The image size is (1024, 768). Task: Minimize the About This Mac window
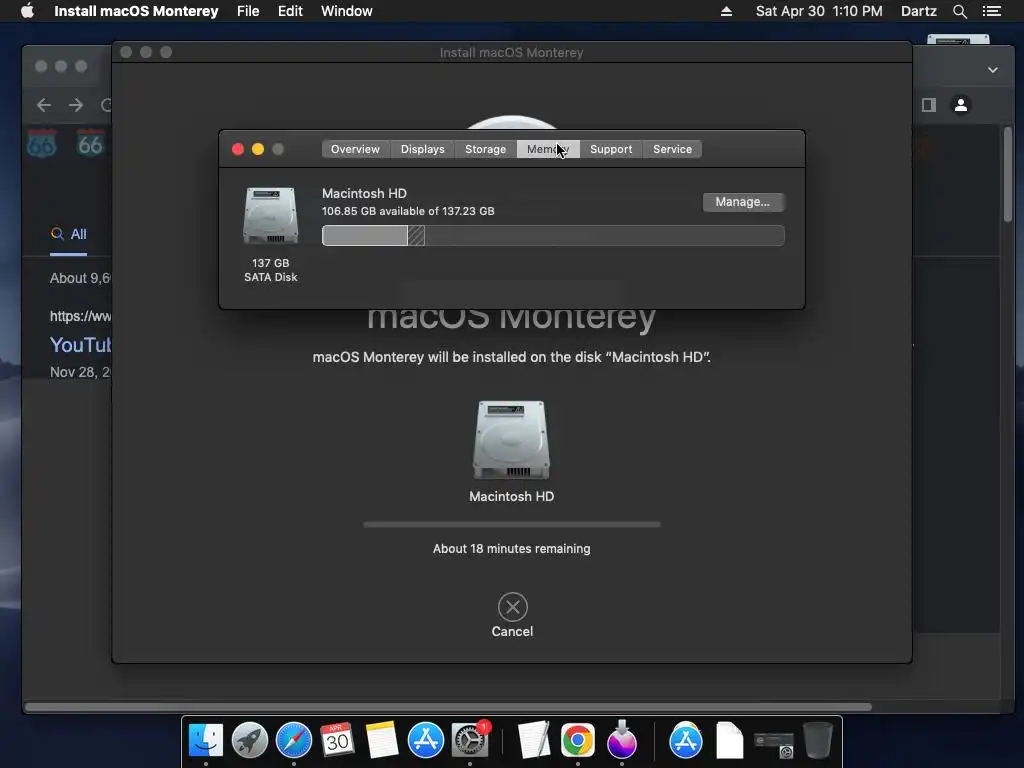point(258,149)
